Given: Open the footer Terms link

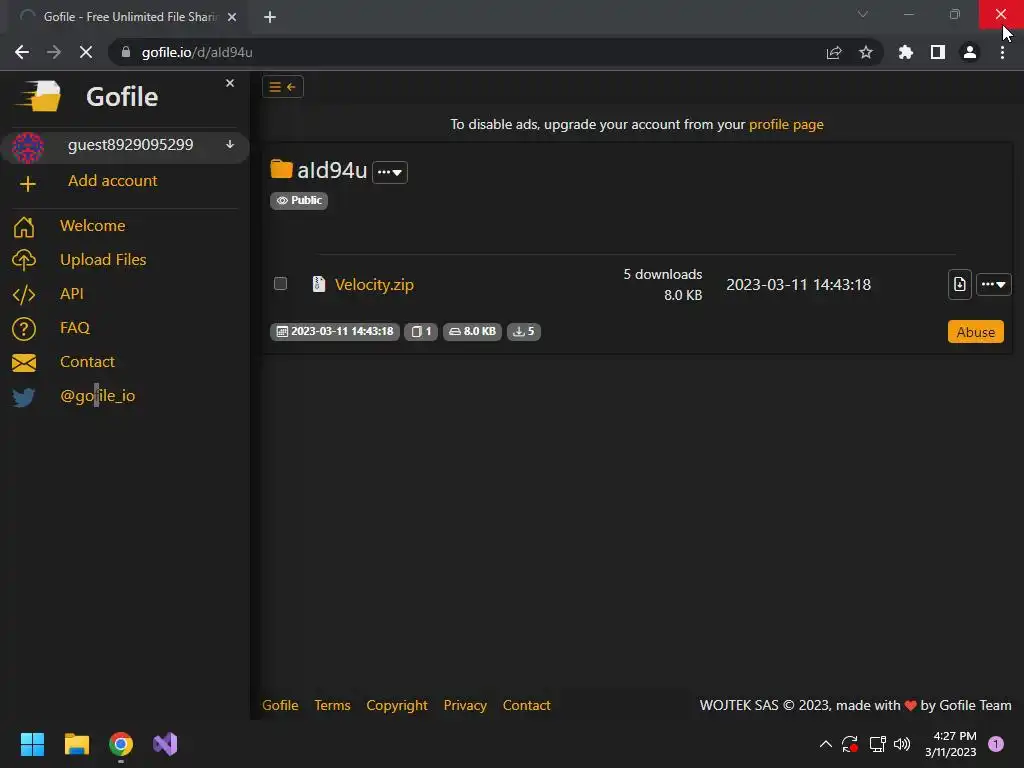Looking at the screenshot, I should coord(332,705).
